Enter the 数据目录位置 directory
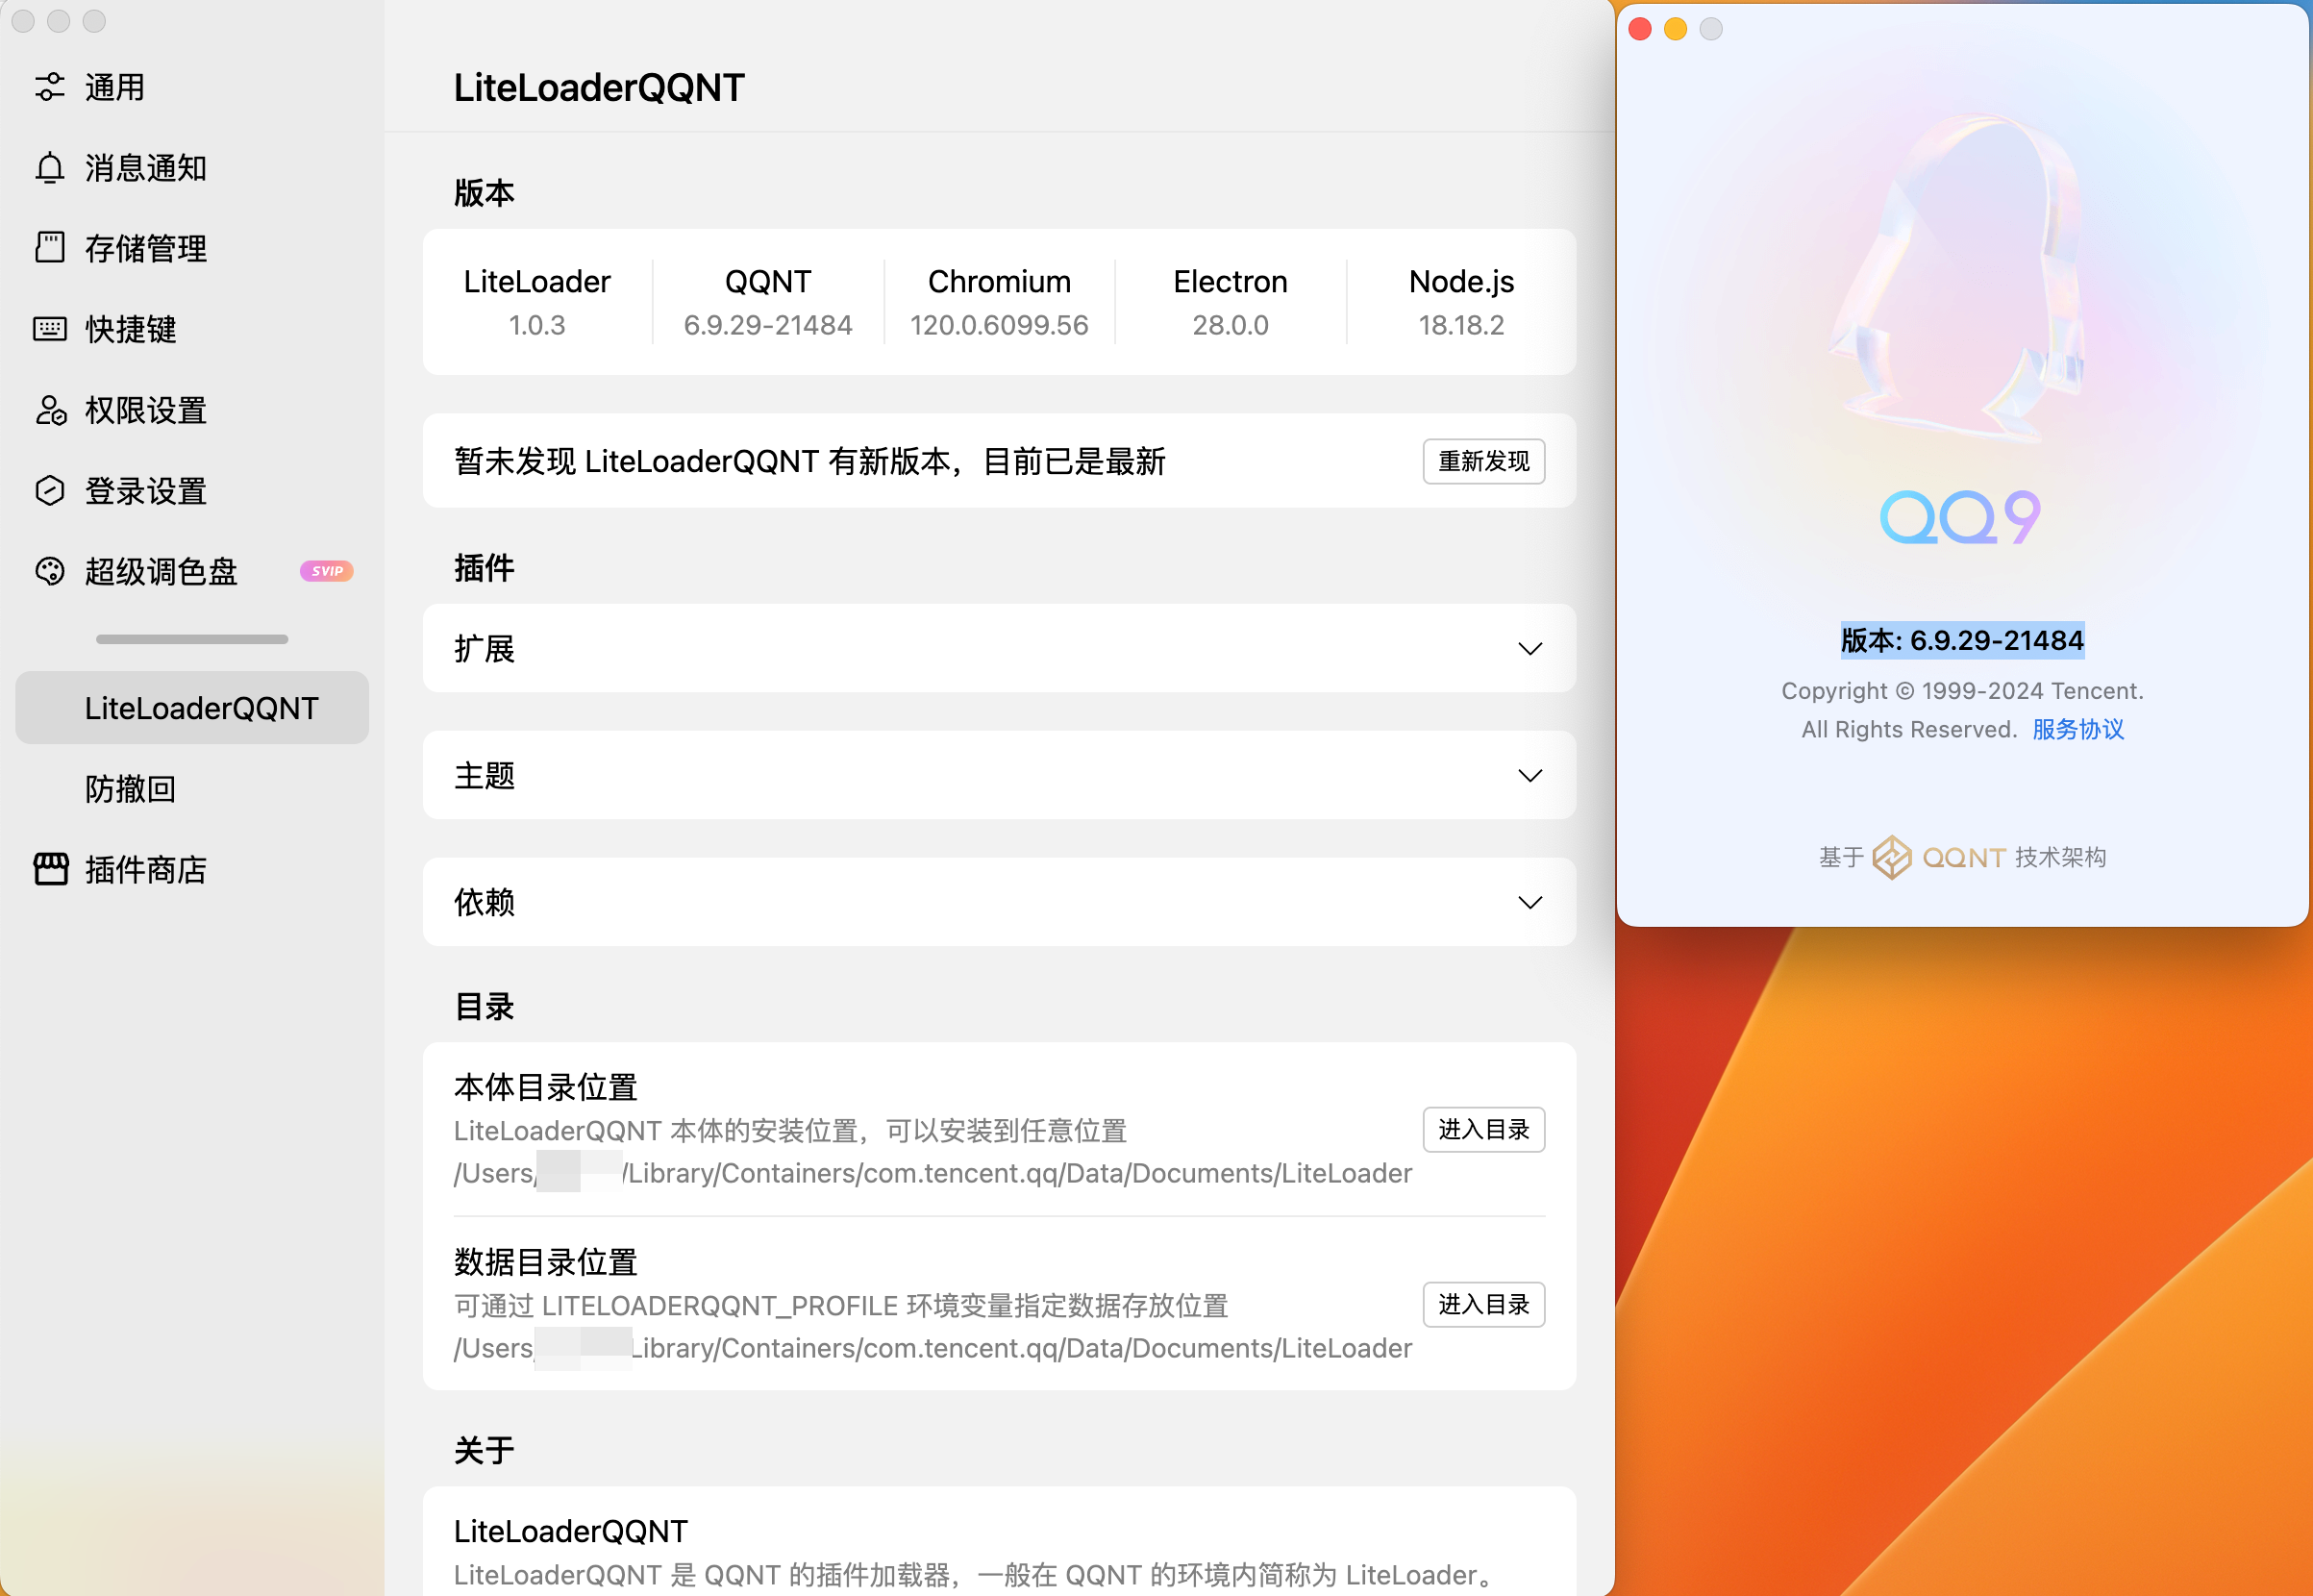Image resolution: width=2313 pixels, height=1596 pixels. pos(1483,1304)
